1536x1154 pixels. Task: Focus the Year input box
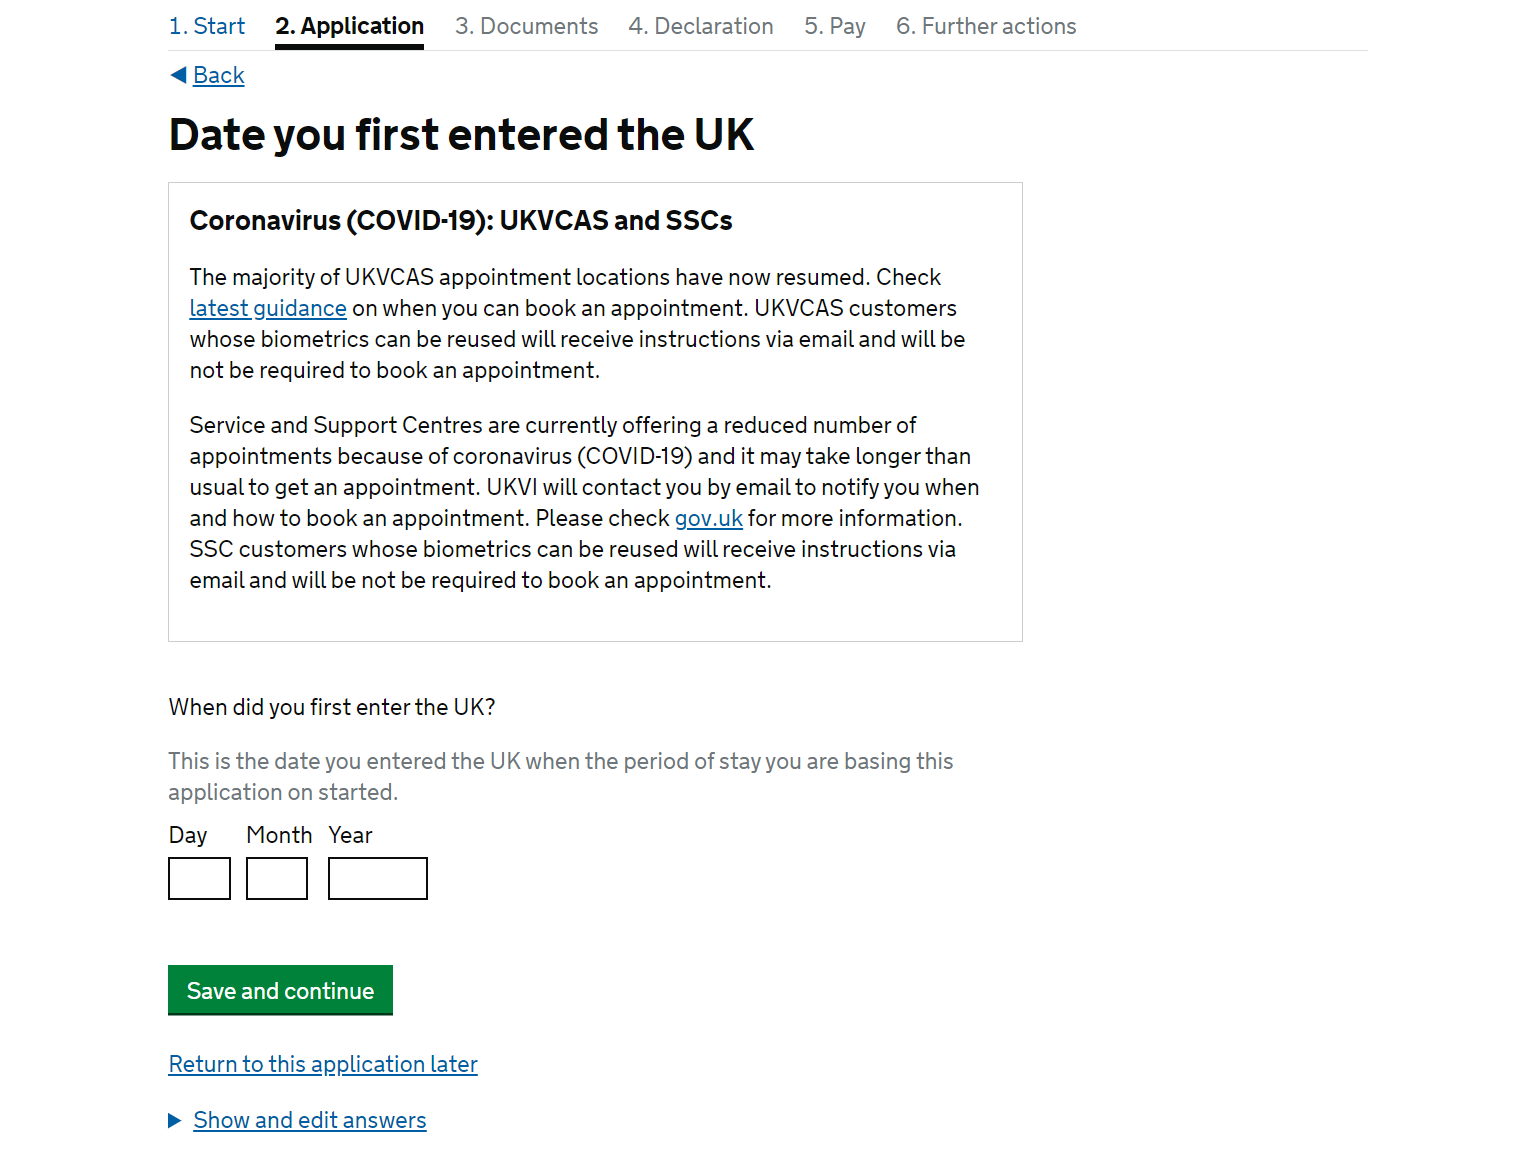[378, 878]
